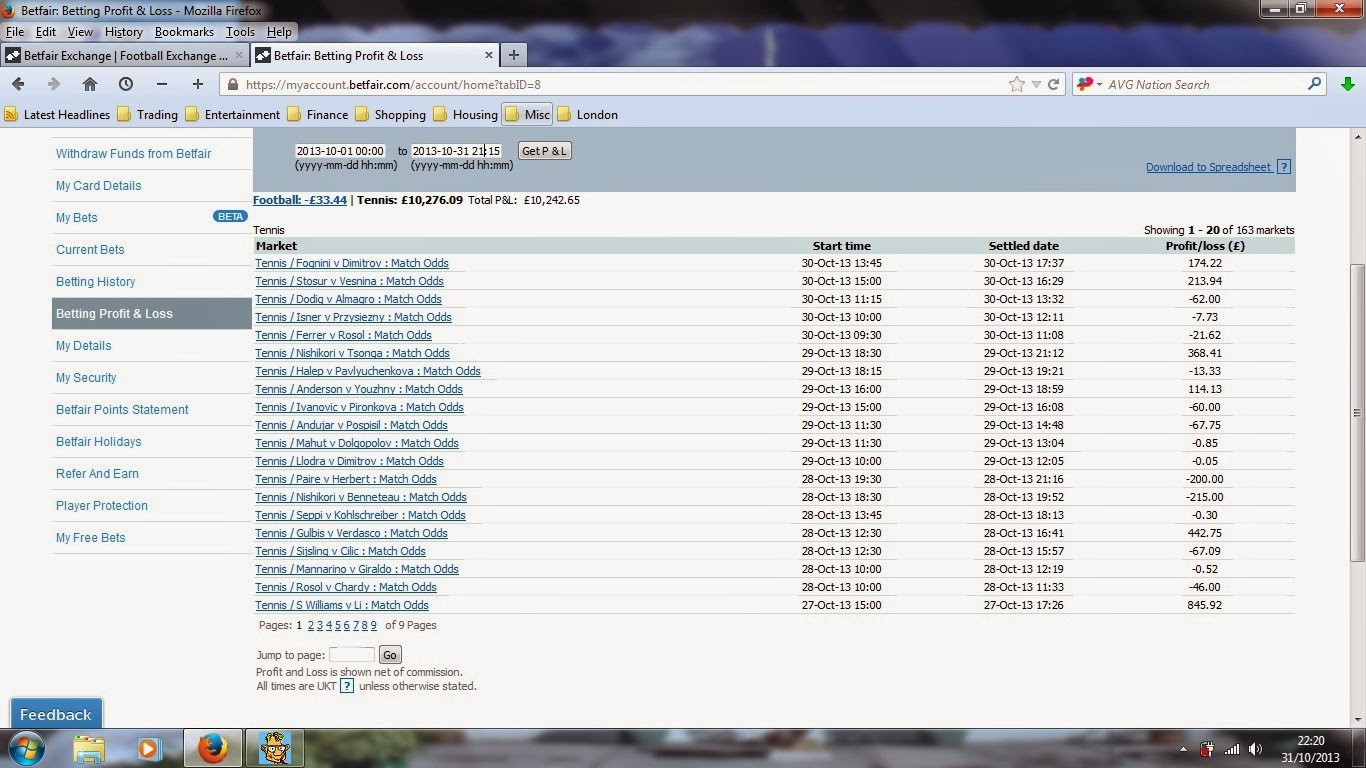Click the Jump to page input box
The image size is (1366, 768).
tap(352, 655)
